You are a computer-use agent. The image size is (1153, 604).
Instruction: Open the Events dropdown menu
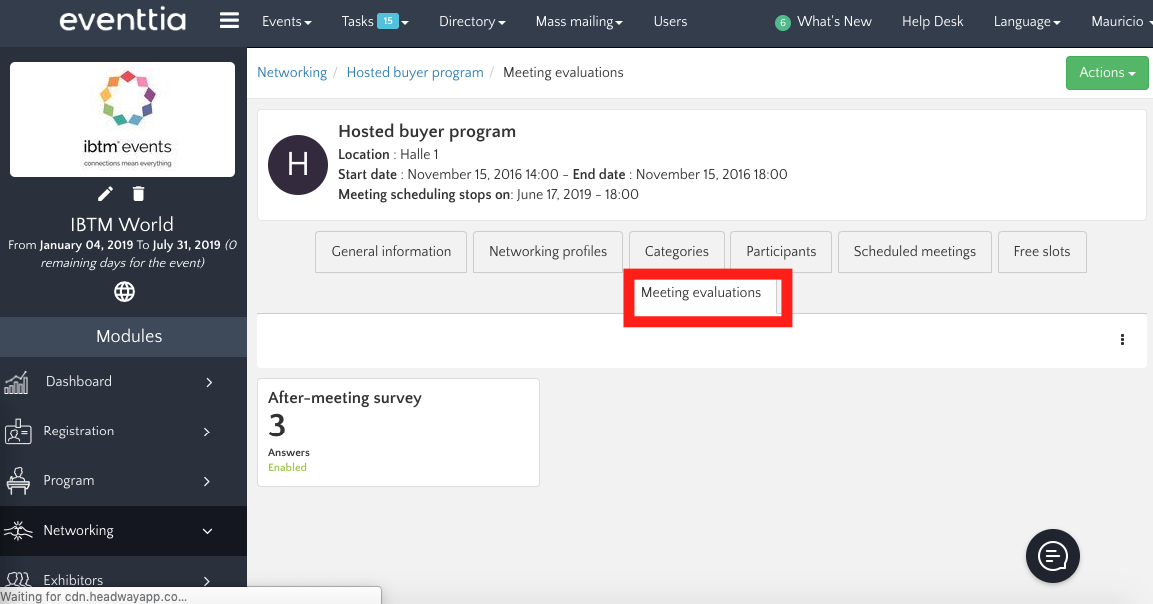tap(286, 21)
